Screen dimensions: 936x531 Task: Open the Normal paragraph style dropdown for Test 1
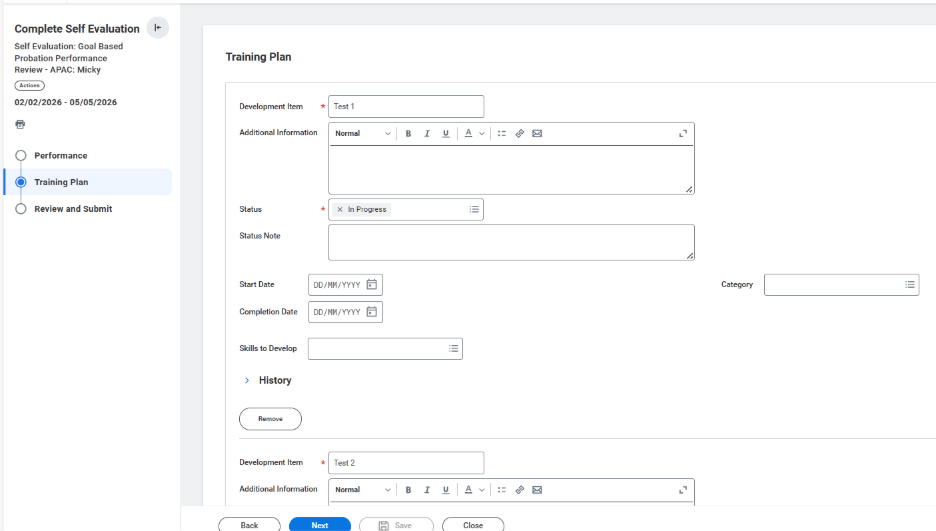[362, 134]
